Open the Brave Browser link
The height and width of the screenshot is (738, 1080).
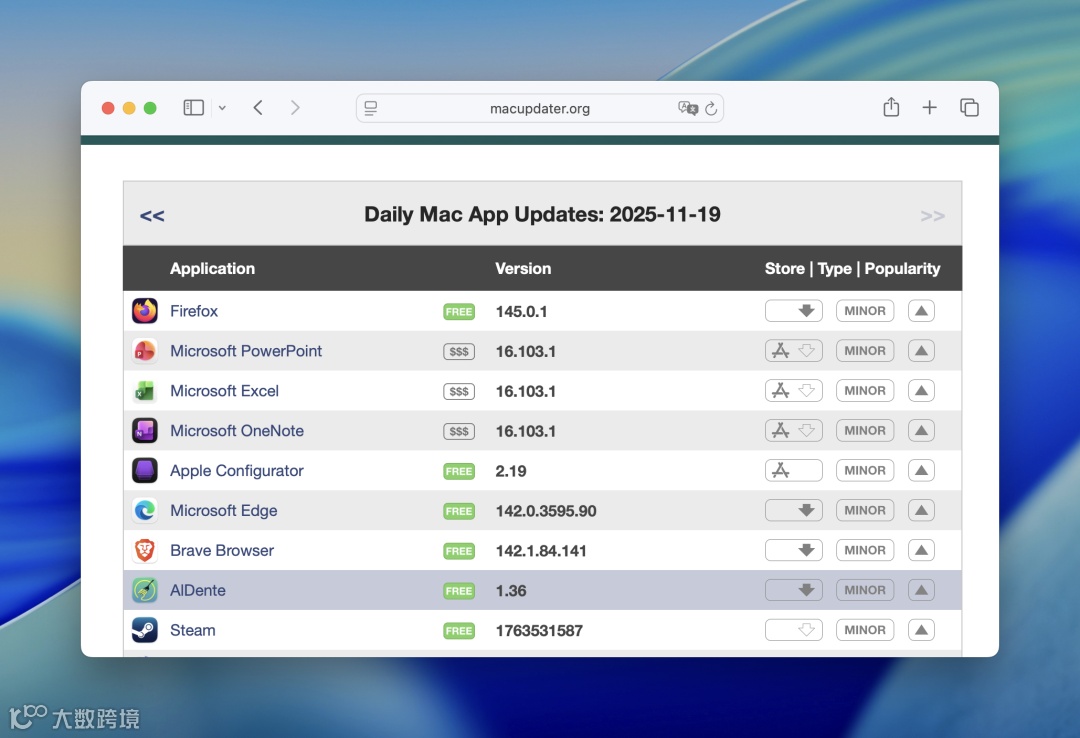pyautogui.click(x=222, y=551)
